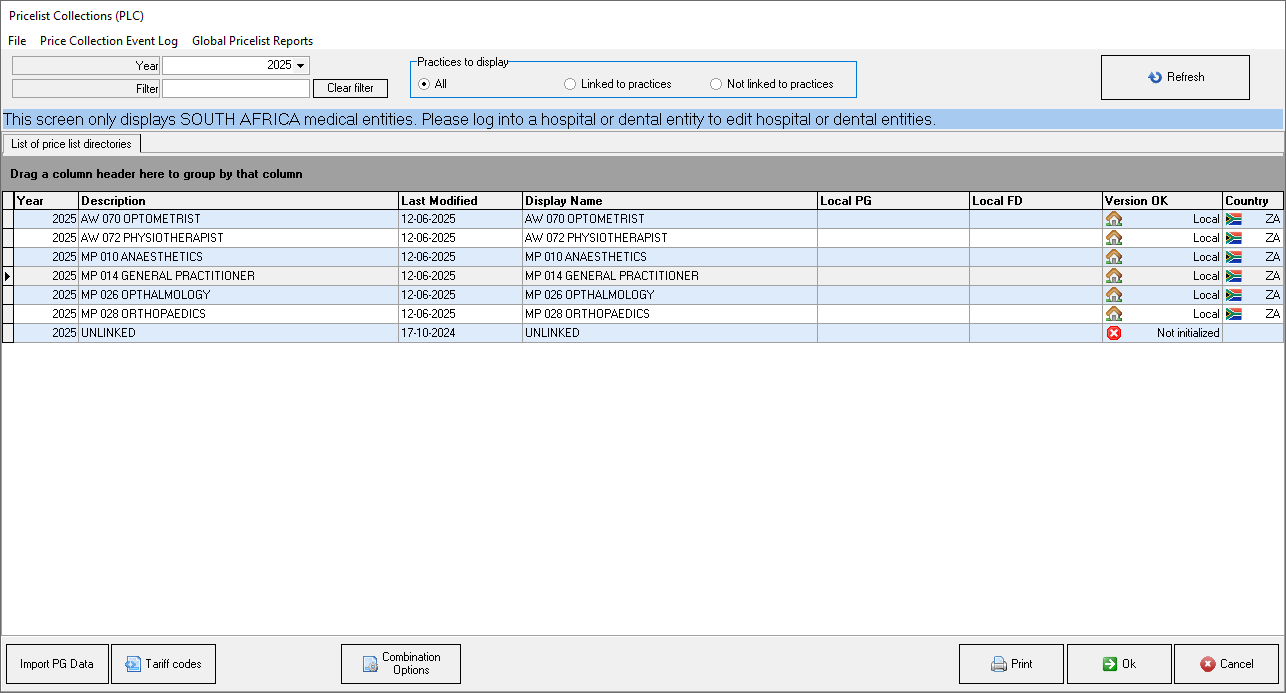Open the Year dropdown
This screenshot has width=1286, height=693.
(x=301, y=65)
